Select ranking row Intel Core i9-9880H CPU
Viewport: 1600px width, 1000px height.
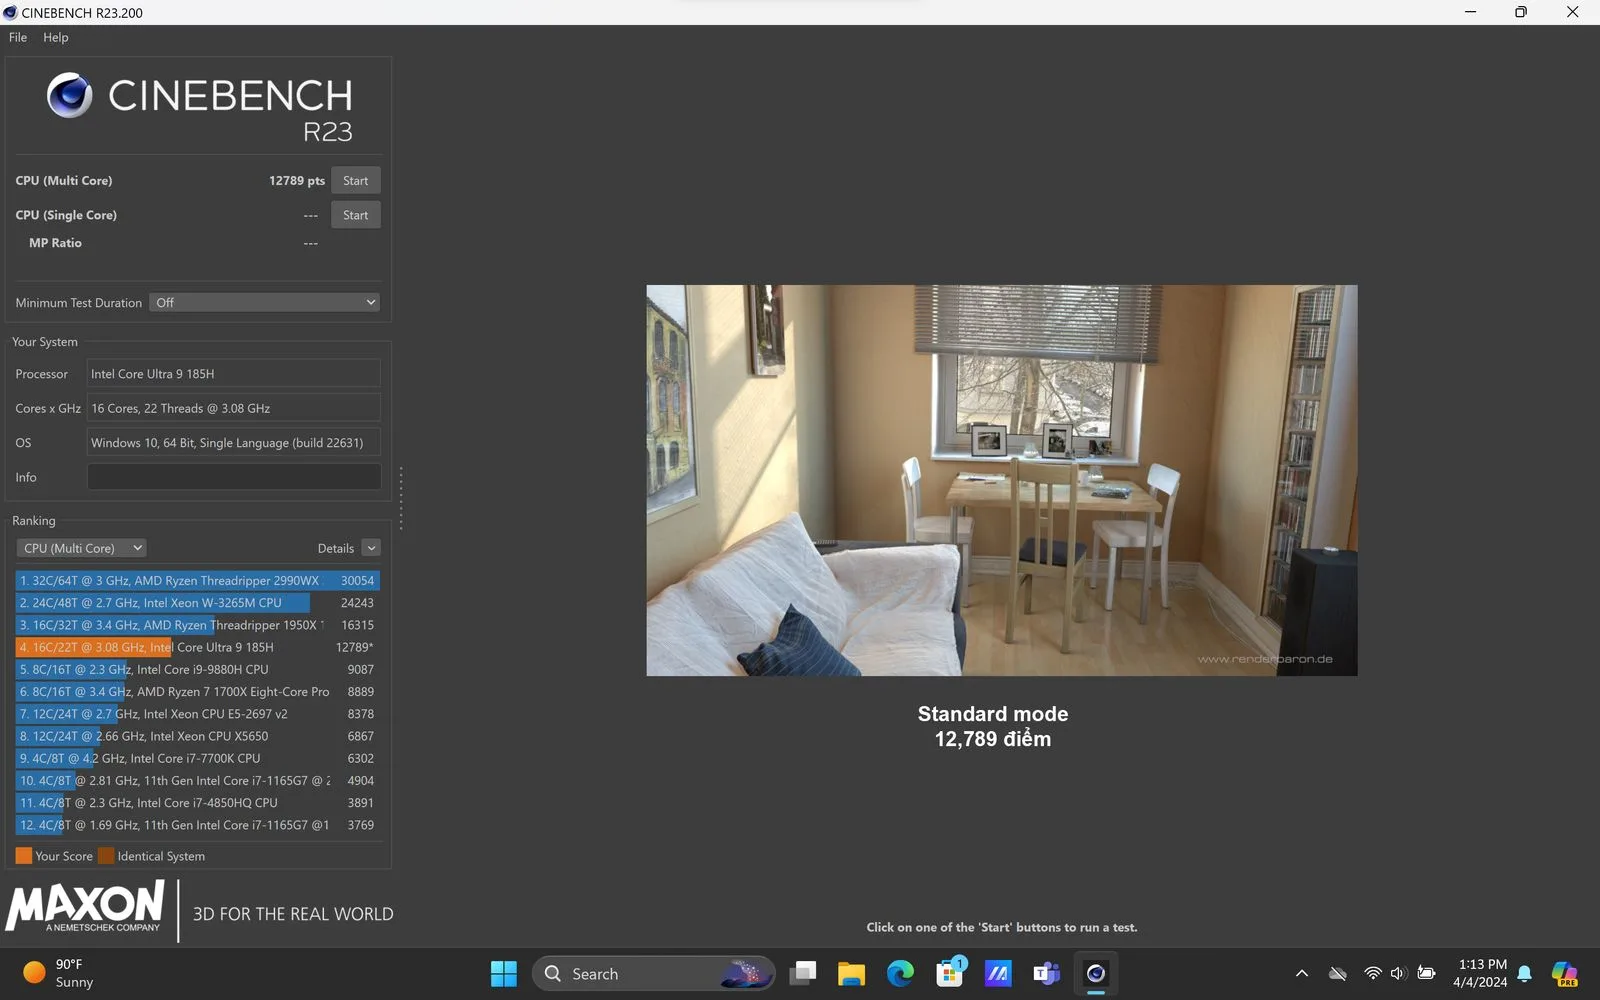[x=197, y=669]
